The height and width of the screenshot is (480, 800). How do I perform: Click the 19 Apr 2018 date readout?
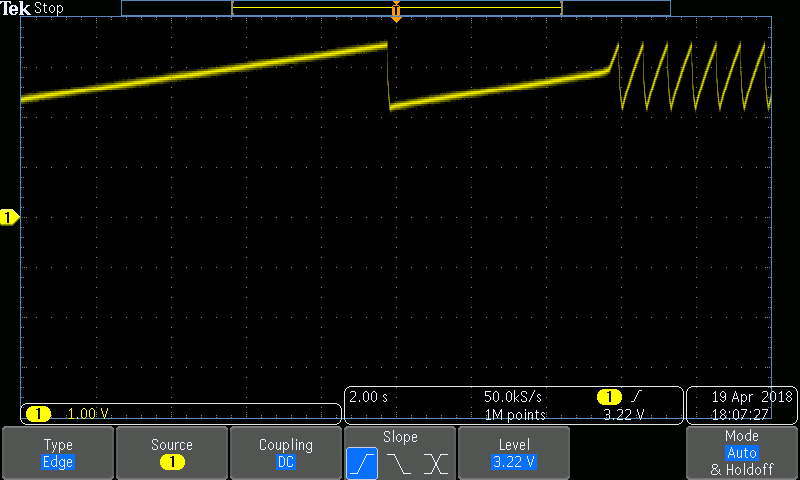[741, 397]
